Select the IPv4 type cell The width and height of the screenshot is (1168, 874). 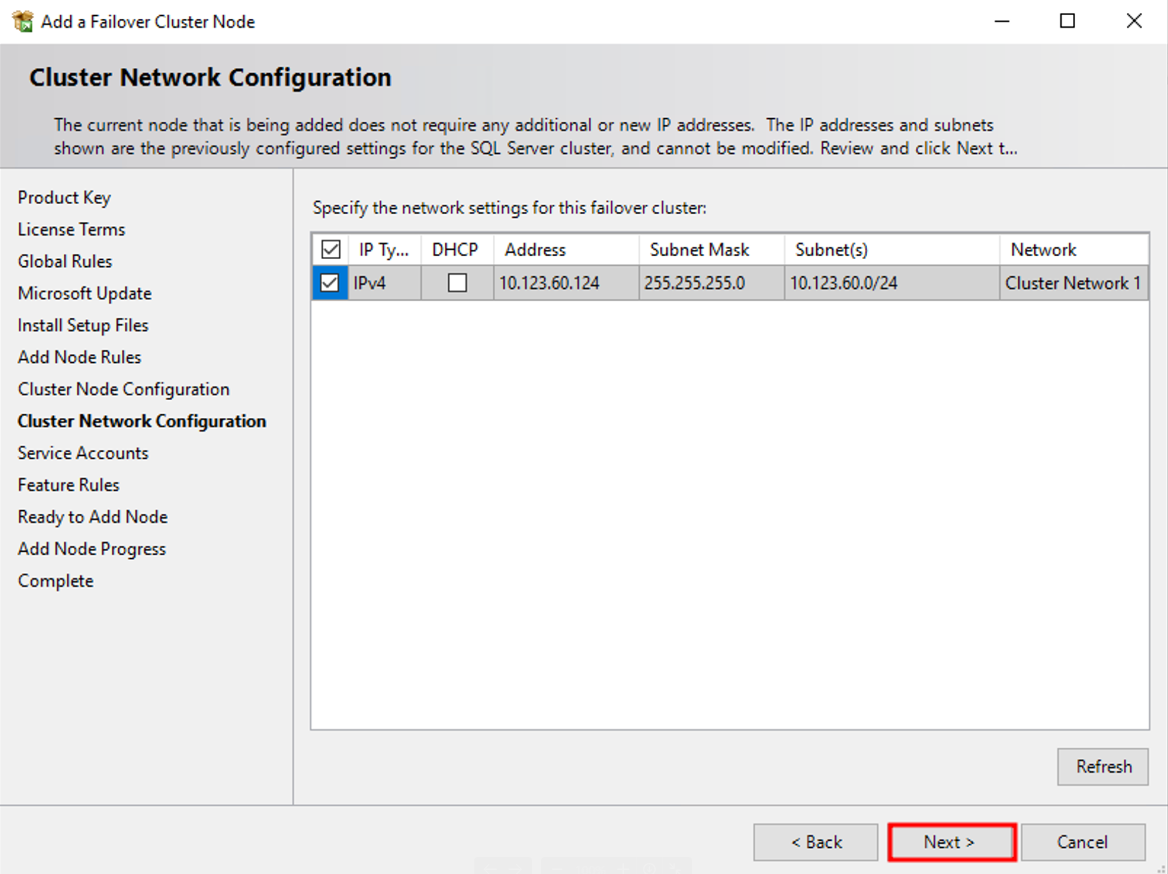point(384,283)
